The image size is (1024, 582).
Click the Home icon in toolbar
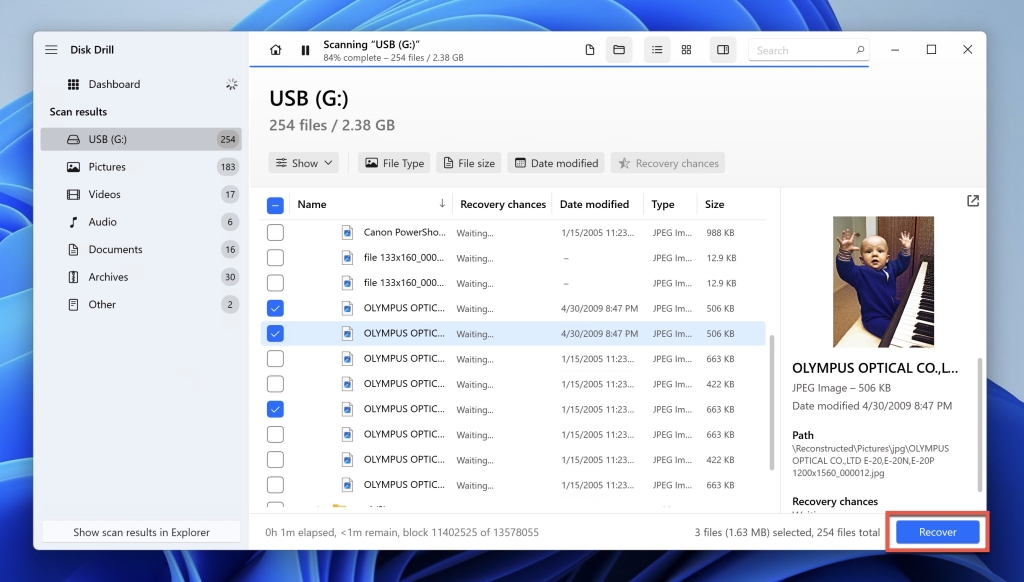[x=275, y=49]
